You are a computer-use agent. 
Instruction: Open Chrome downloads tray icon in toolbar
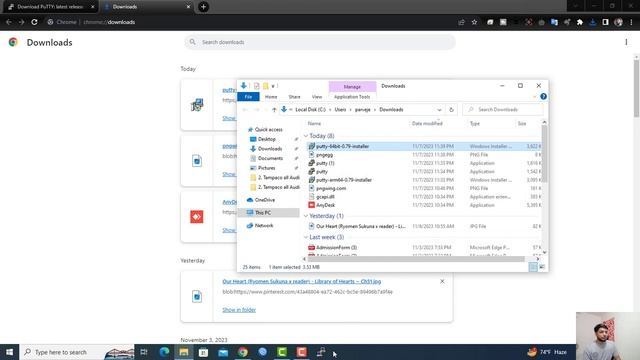coord(593,22)
